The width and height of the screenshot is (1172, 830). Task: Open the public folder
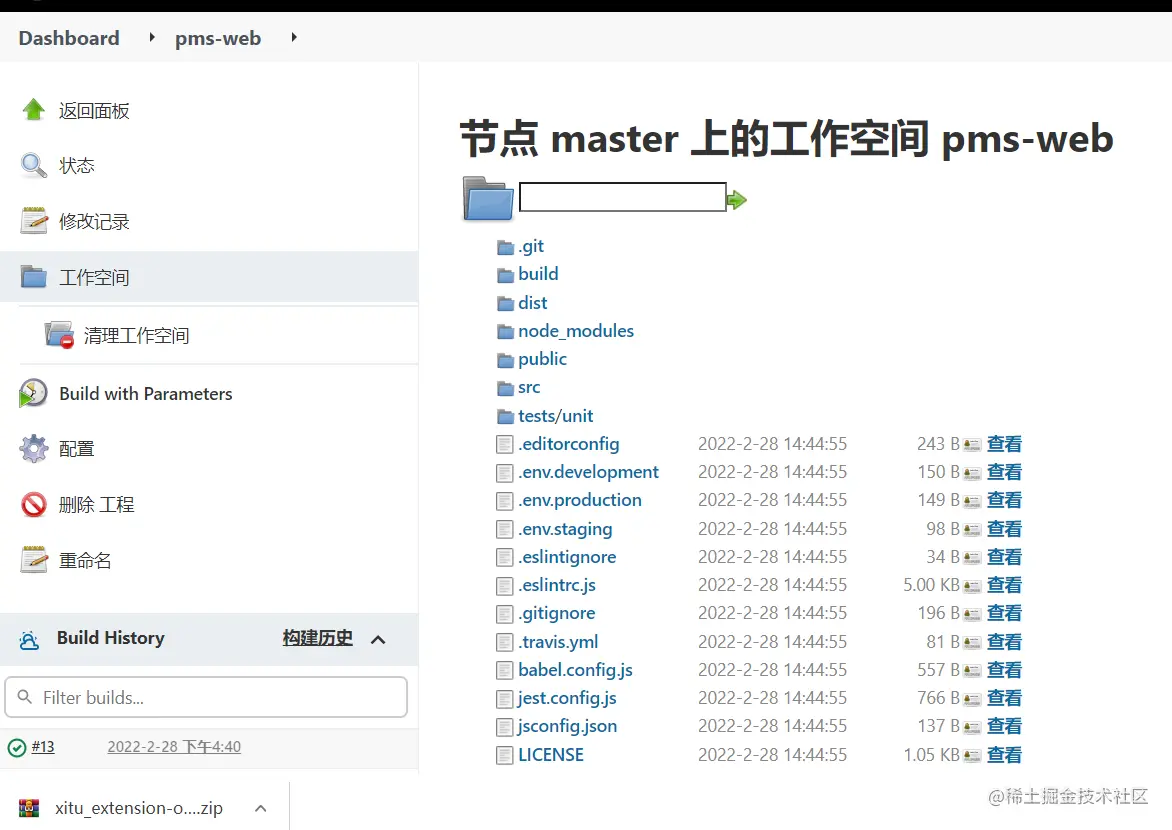click(x=543, y=359)
